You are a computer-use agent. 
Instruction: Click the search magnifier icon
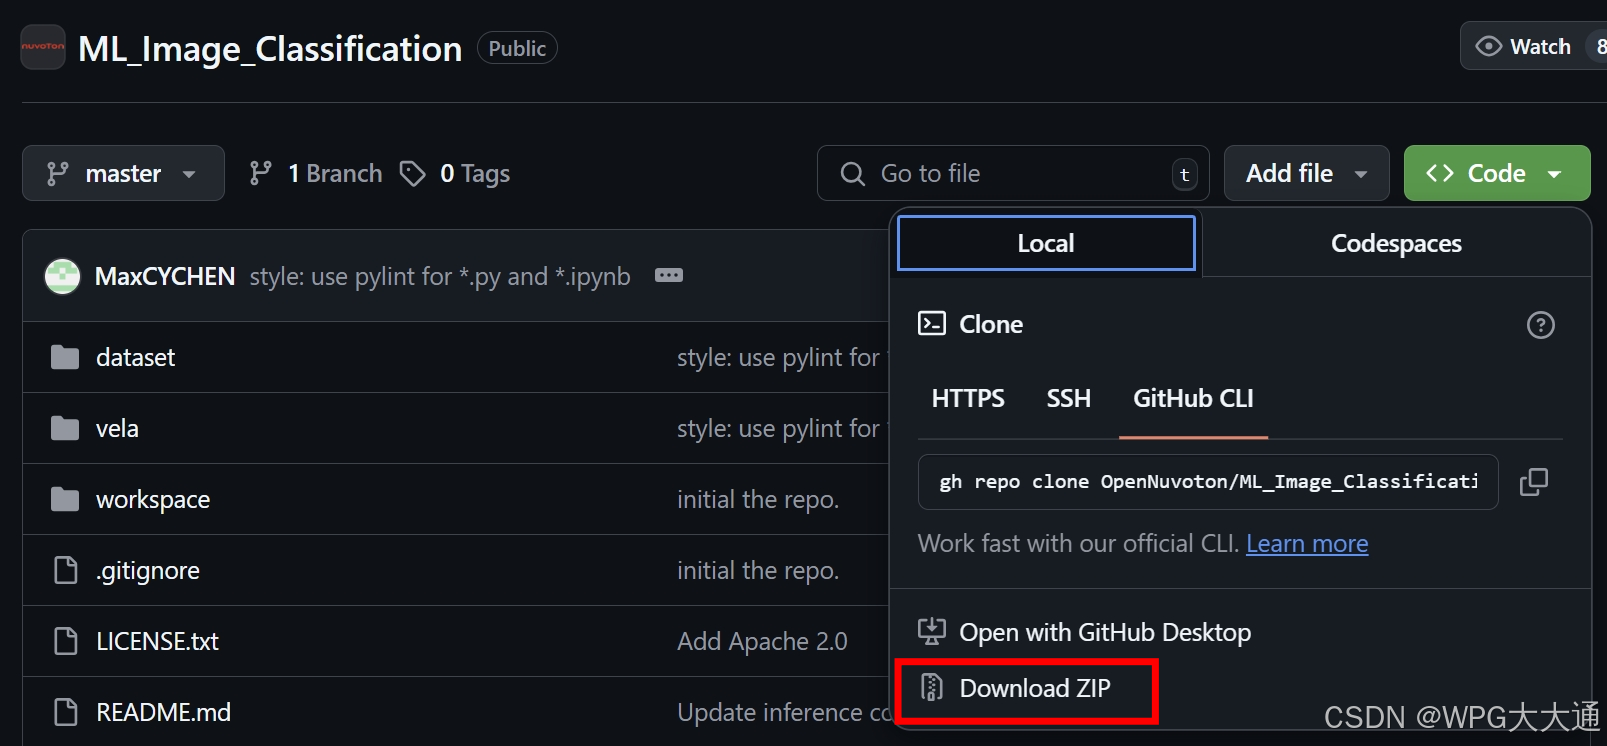pos(853,174)
